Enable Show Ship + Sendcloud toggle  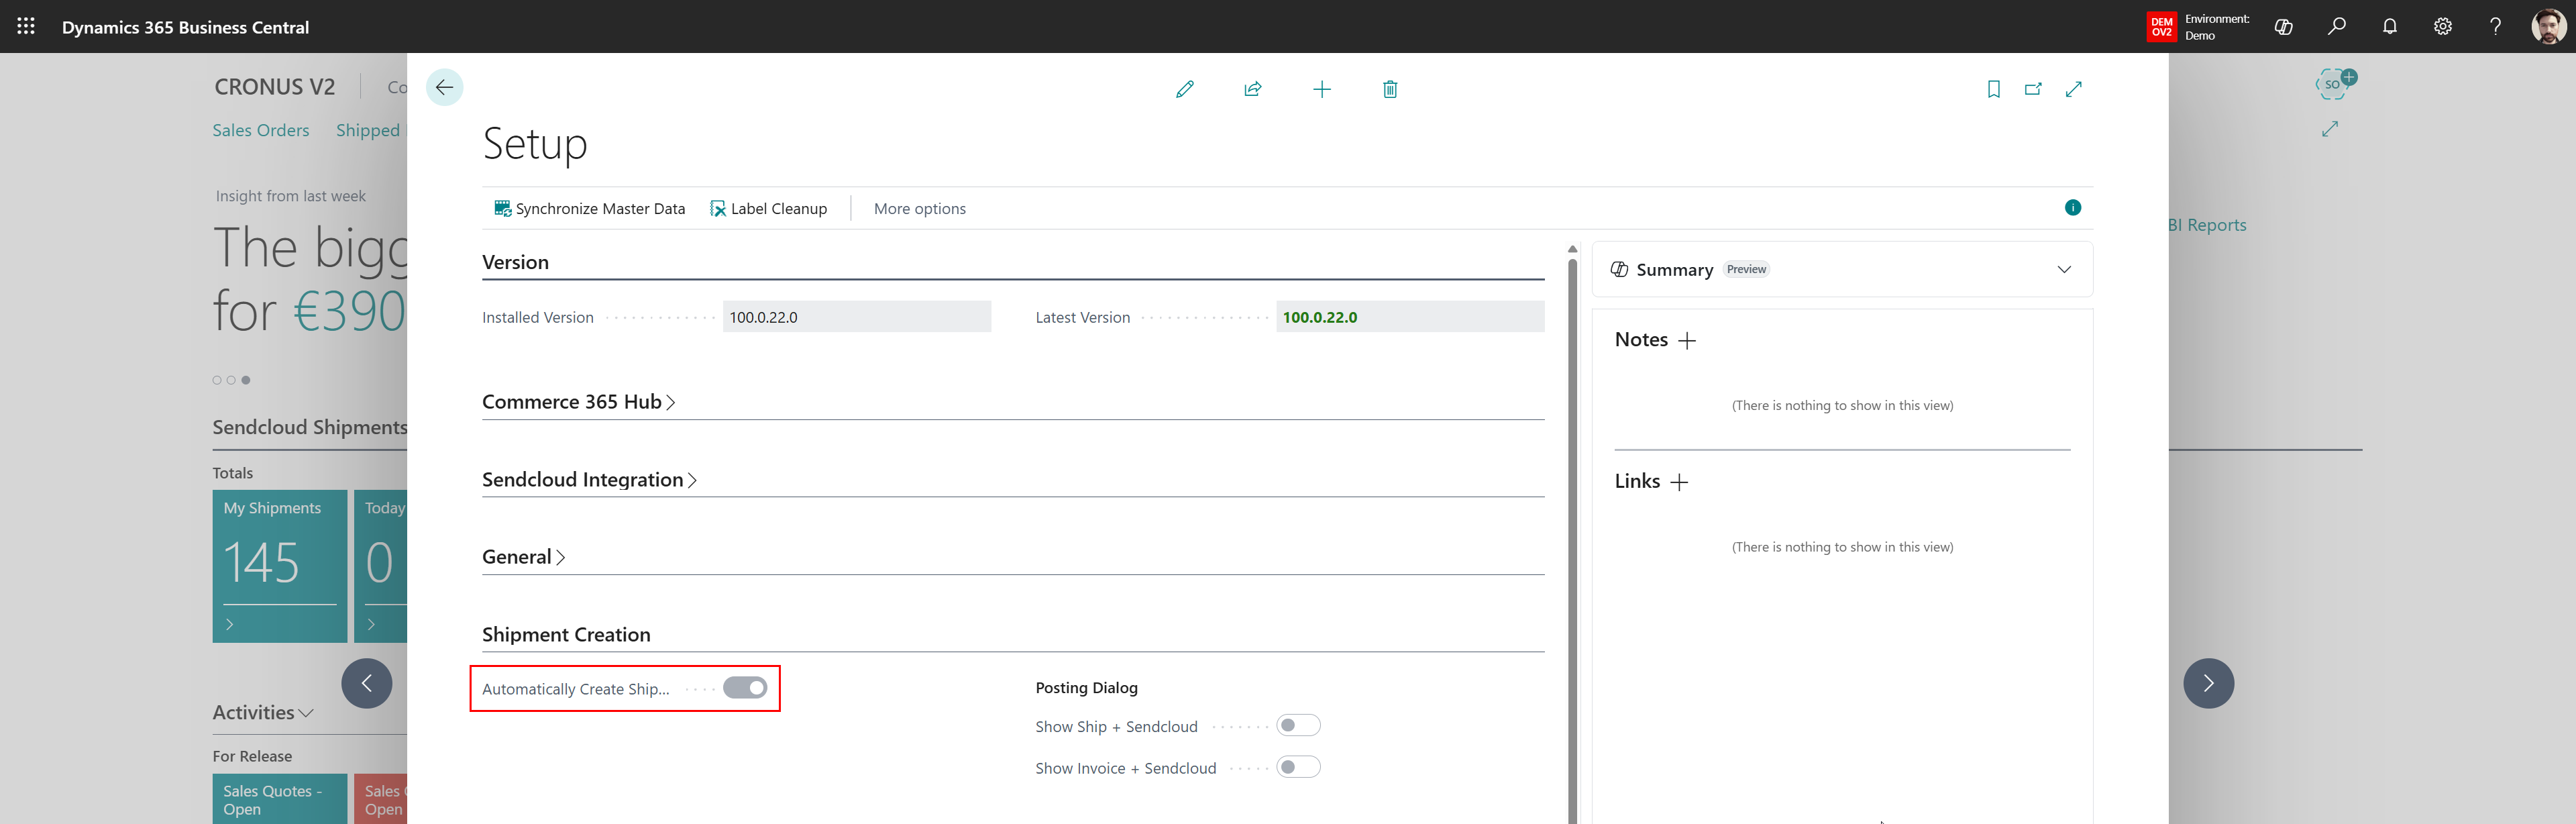(1298, 726)
